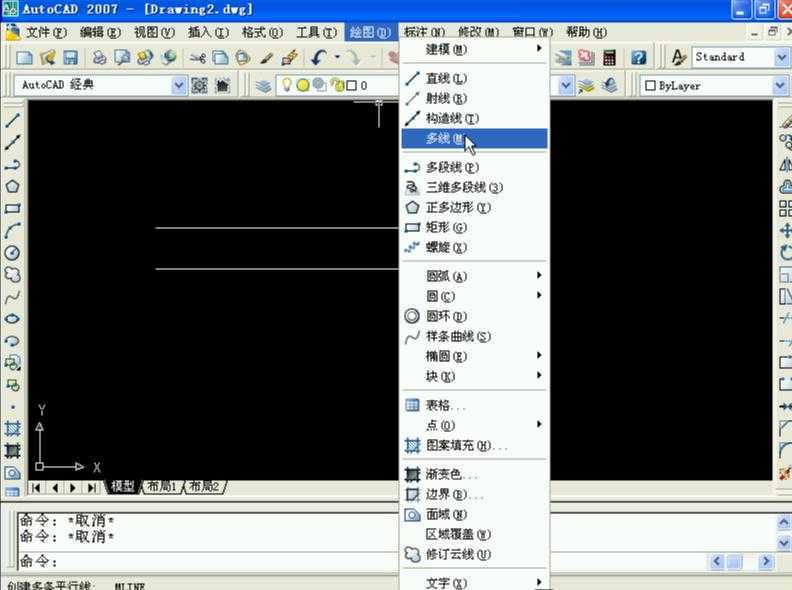Switch to the 模型 tab
Viewport: 792px width, 590px height.
click(x=122, y=486)
